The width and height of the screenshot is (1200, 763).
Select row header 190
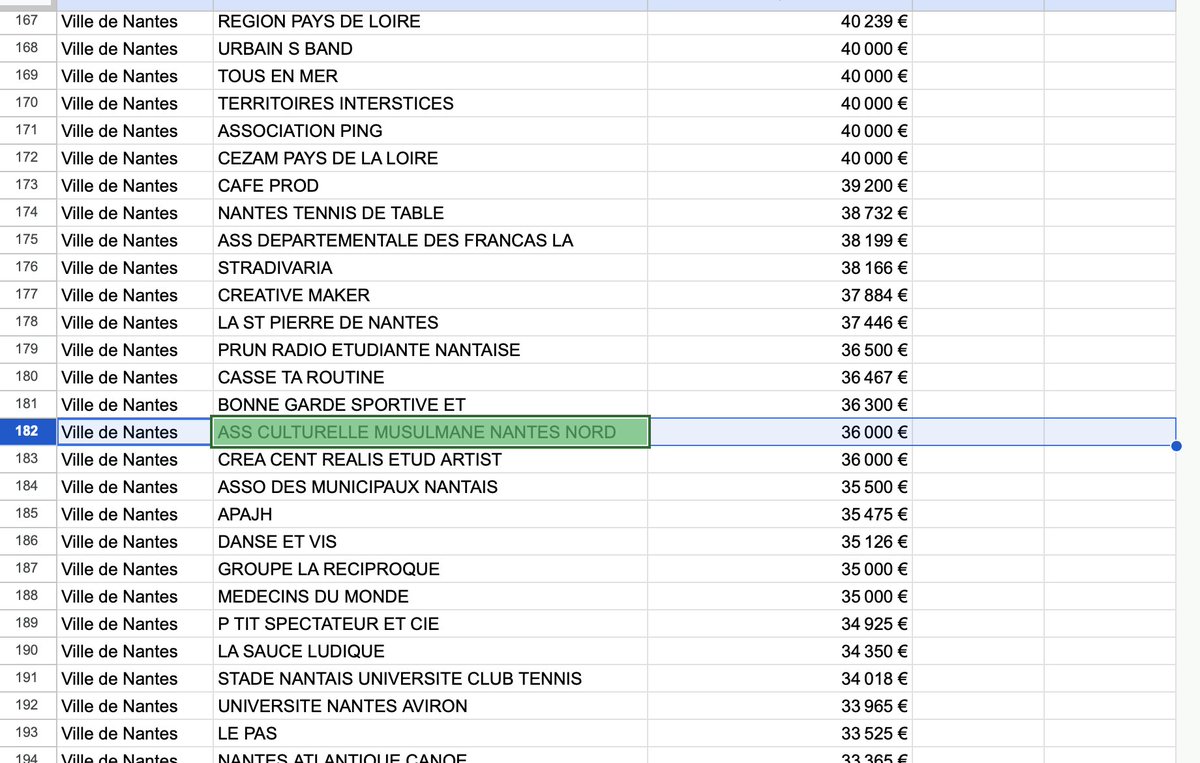pos(28,651)
